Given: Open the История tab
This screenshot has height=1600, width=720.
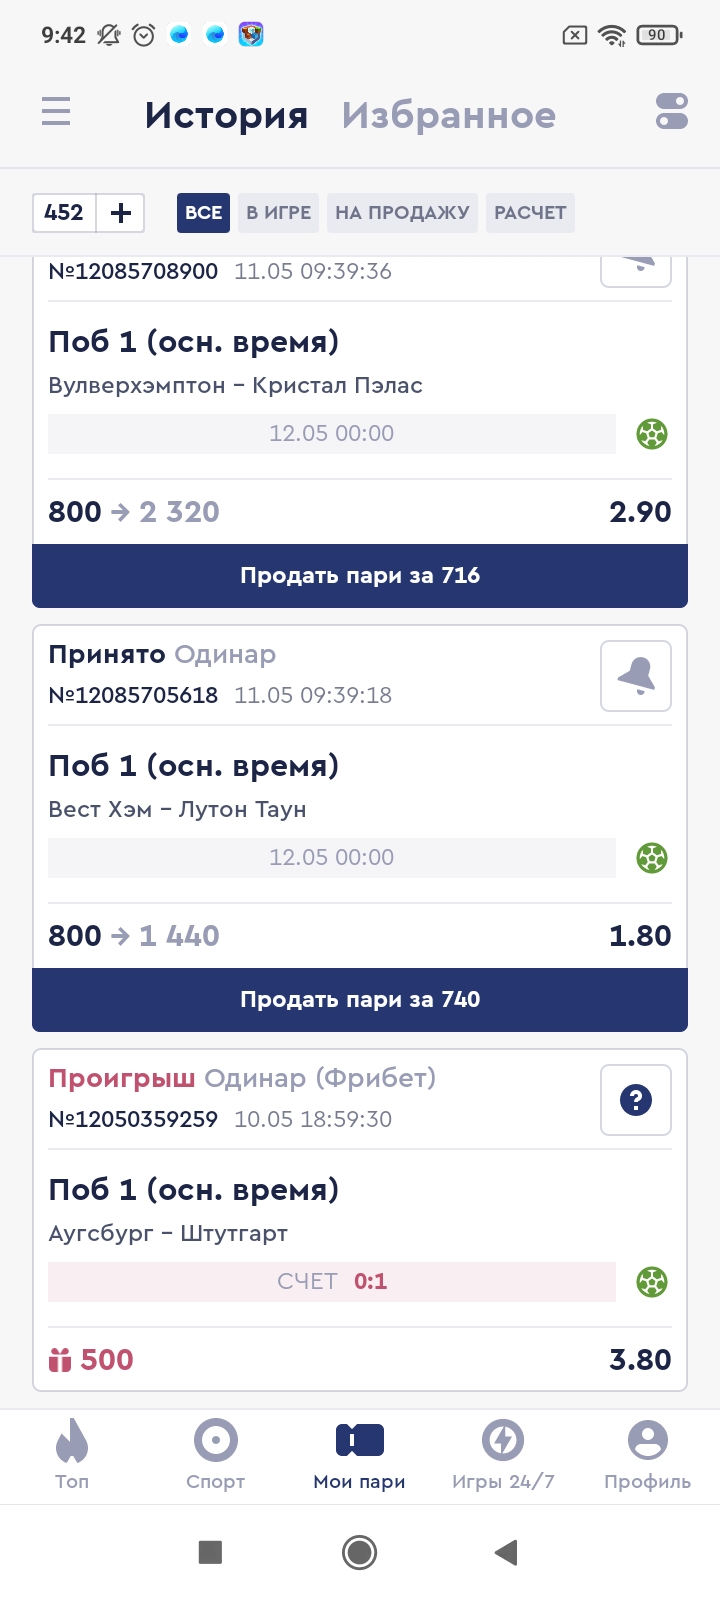Looking at the screenshot, I should pyautogui.click(x=226, y=116).
